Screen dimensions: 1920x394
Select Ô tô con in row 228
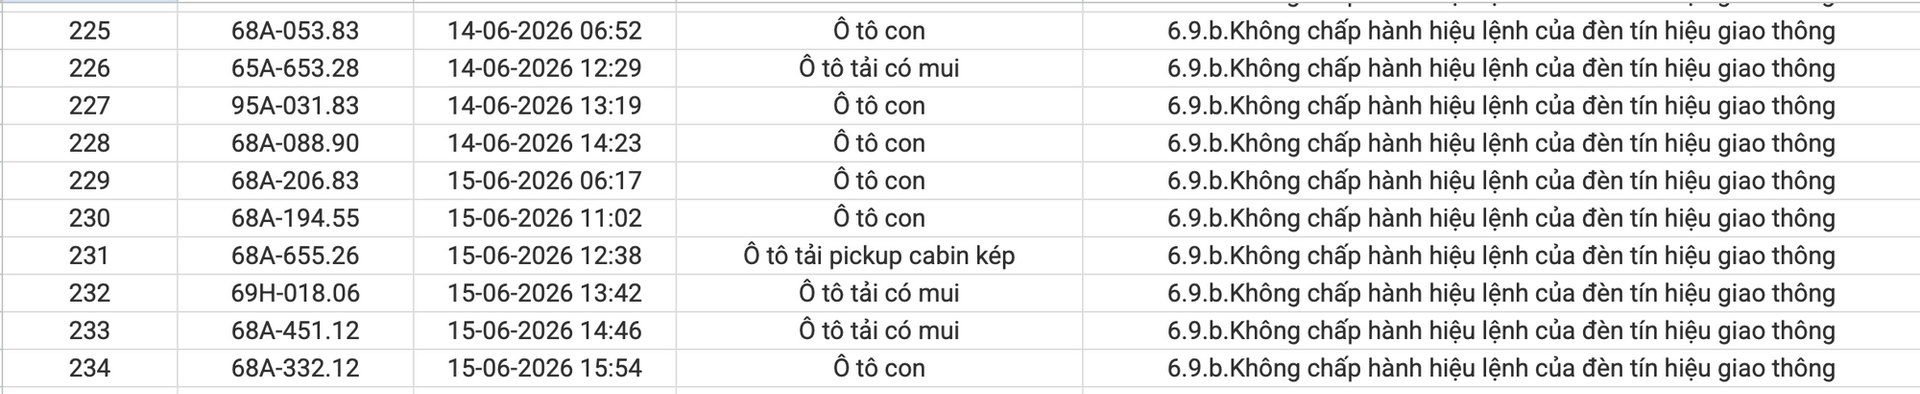879,143
